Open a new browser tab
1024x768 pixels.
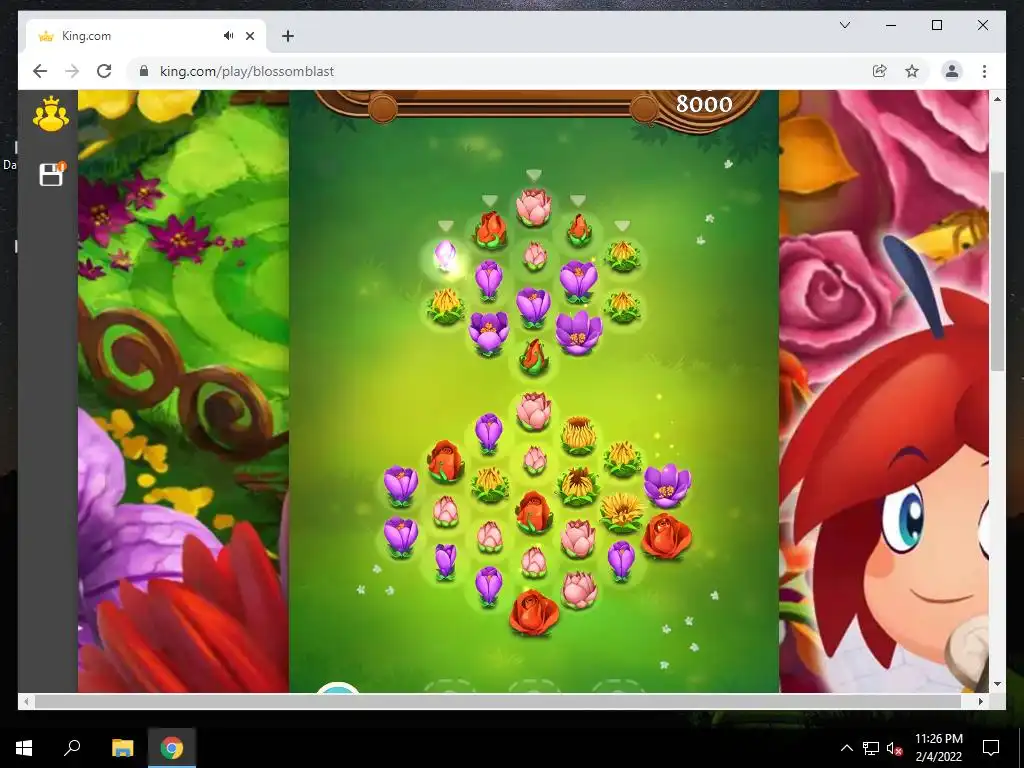[x=288, y=36]
